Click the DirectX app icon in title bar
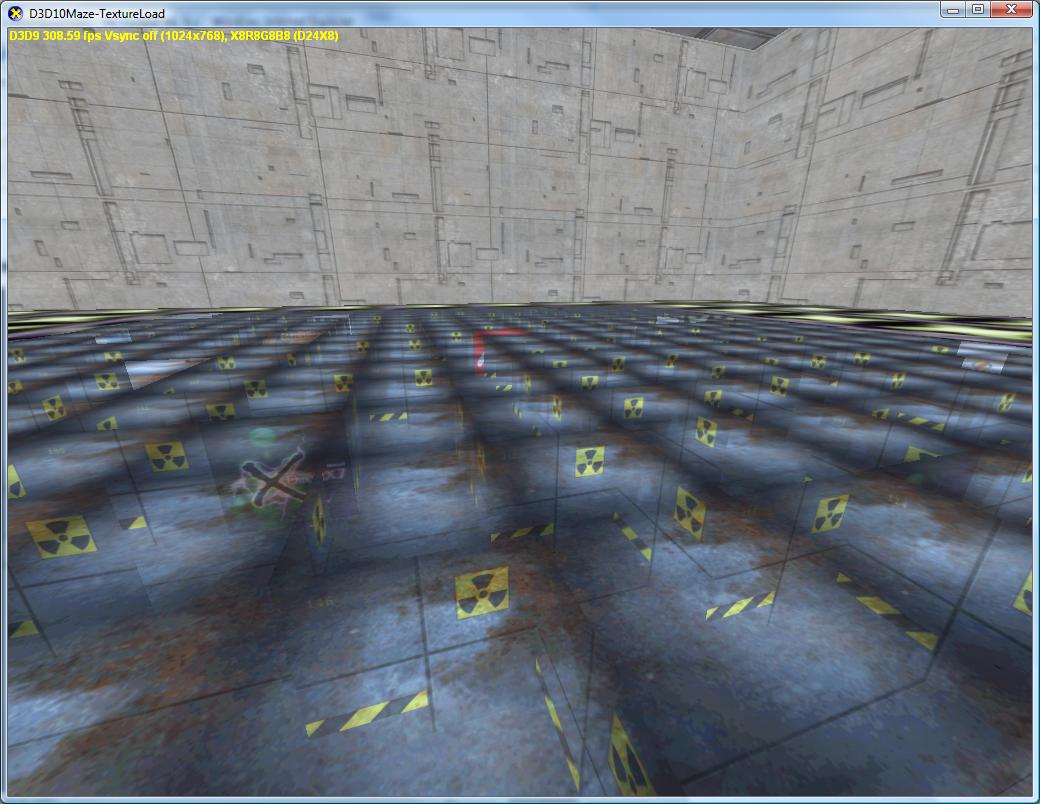Screen dimensions: 1040x804 click(15, 13)
